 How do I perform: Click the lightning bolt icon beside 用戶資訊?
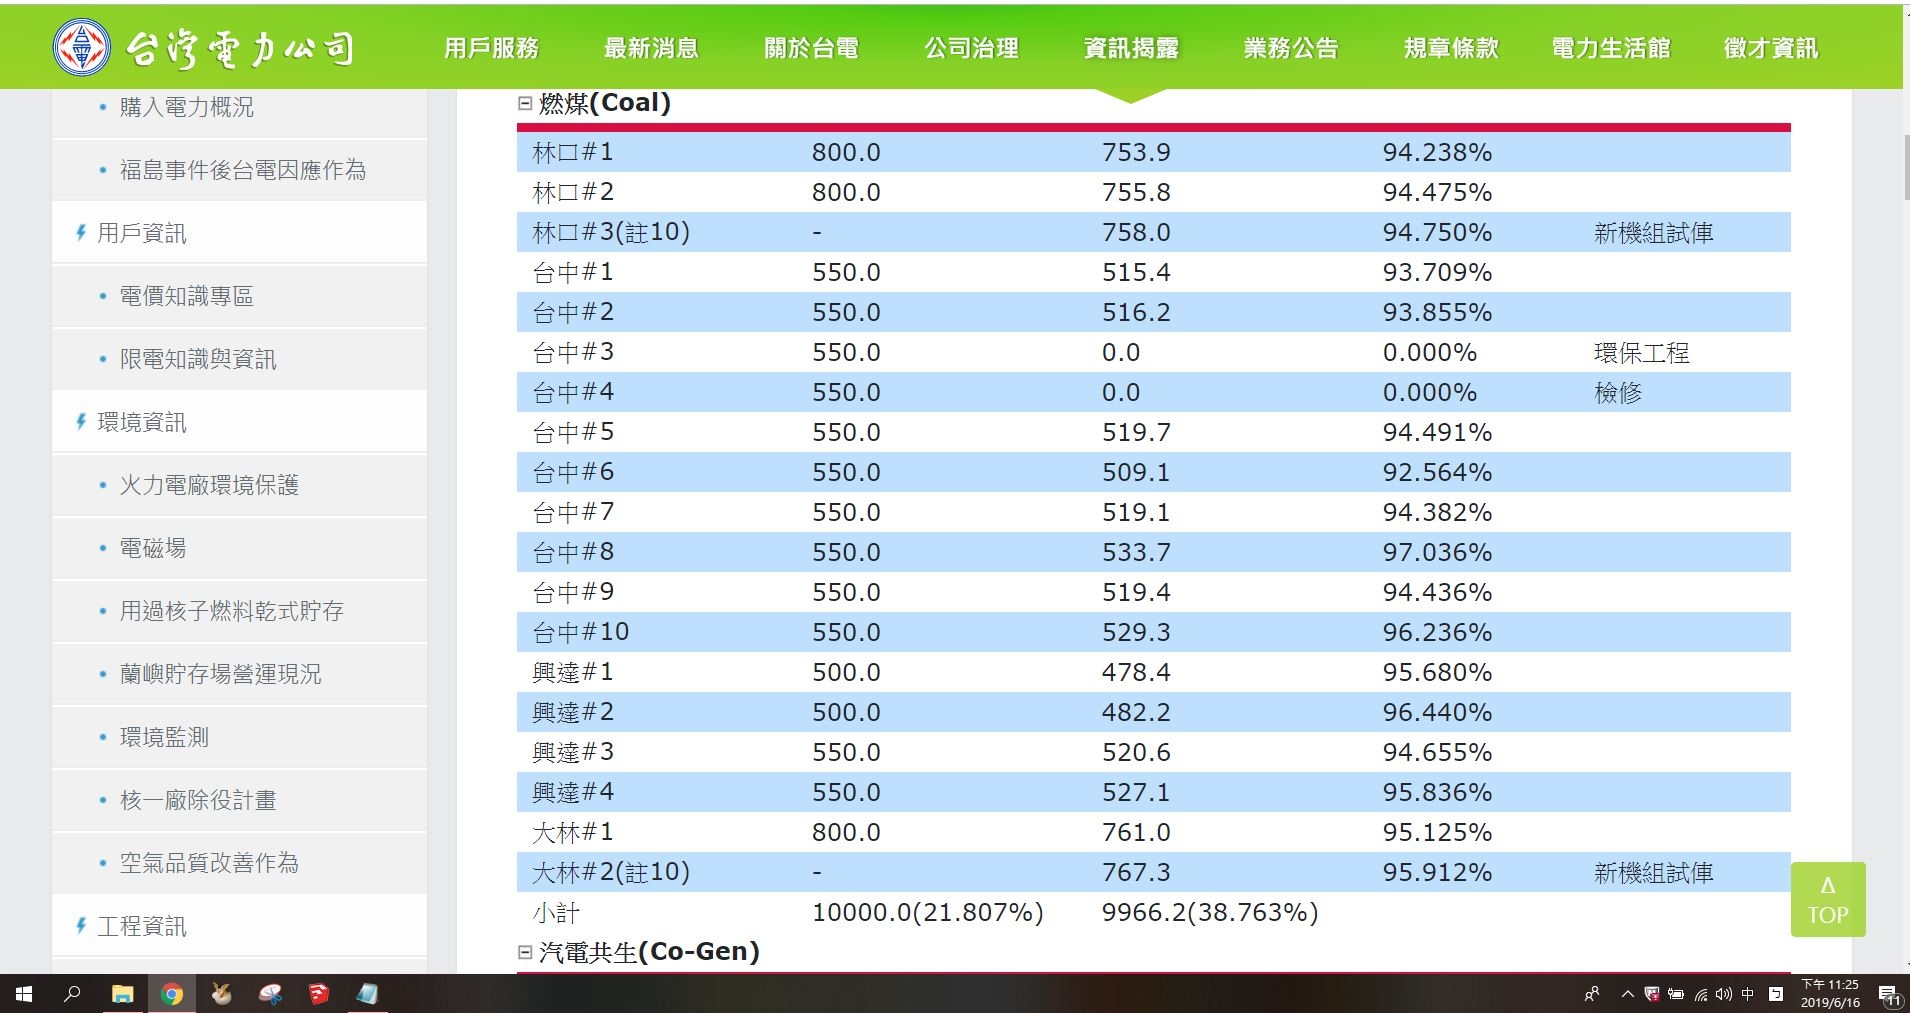pos(81,232)
